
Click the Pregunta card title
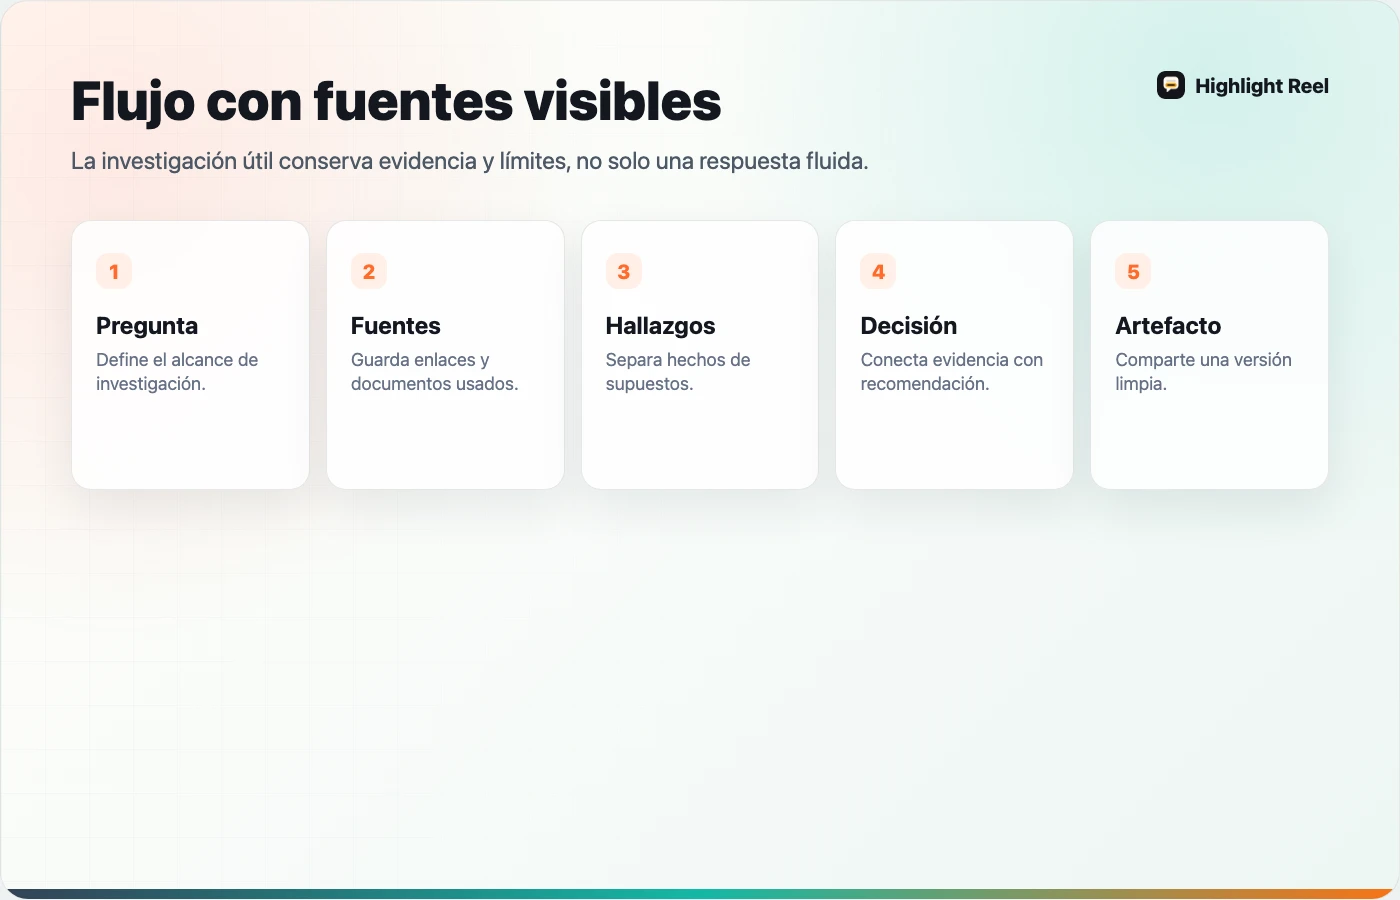pyautogui.click(x=147, y=326)
